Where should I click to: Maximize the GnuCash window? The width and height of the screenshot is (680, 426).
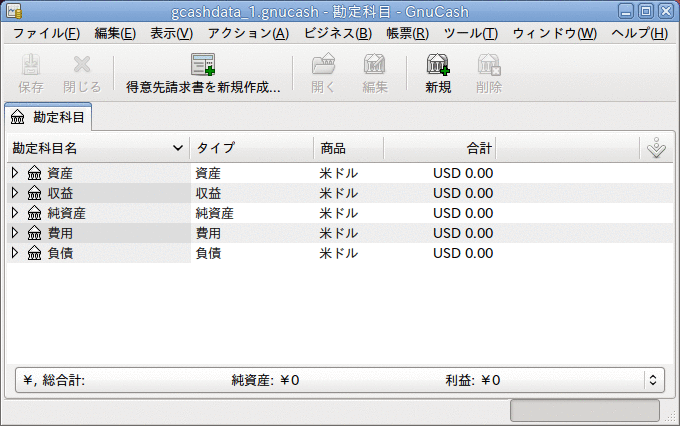[x=645, y=11]
